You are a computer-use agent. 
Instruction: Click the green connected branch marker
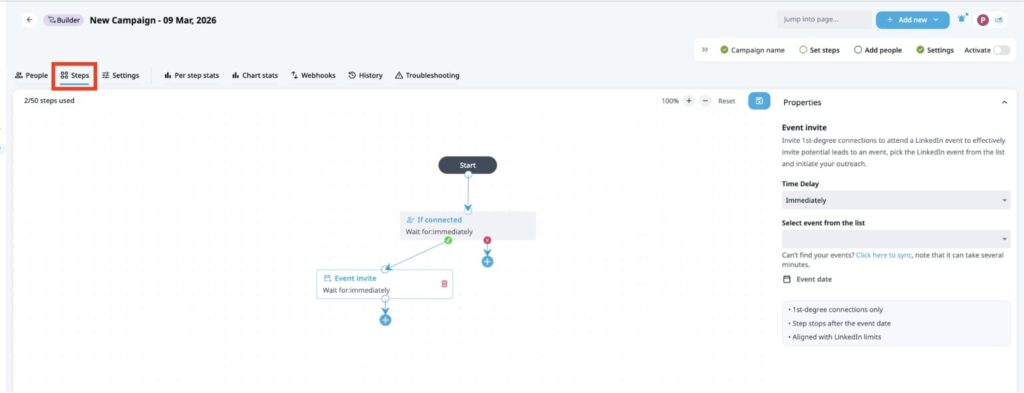tap(448, 240)
